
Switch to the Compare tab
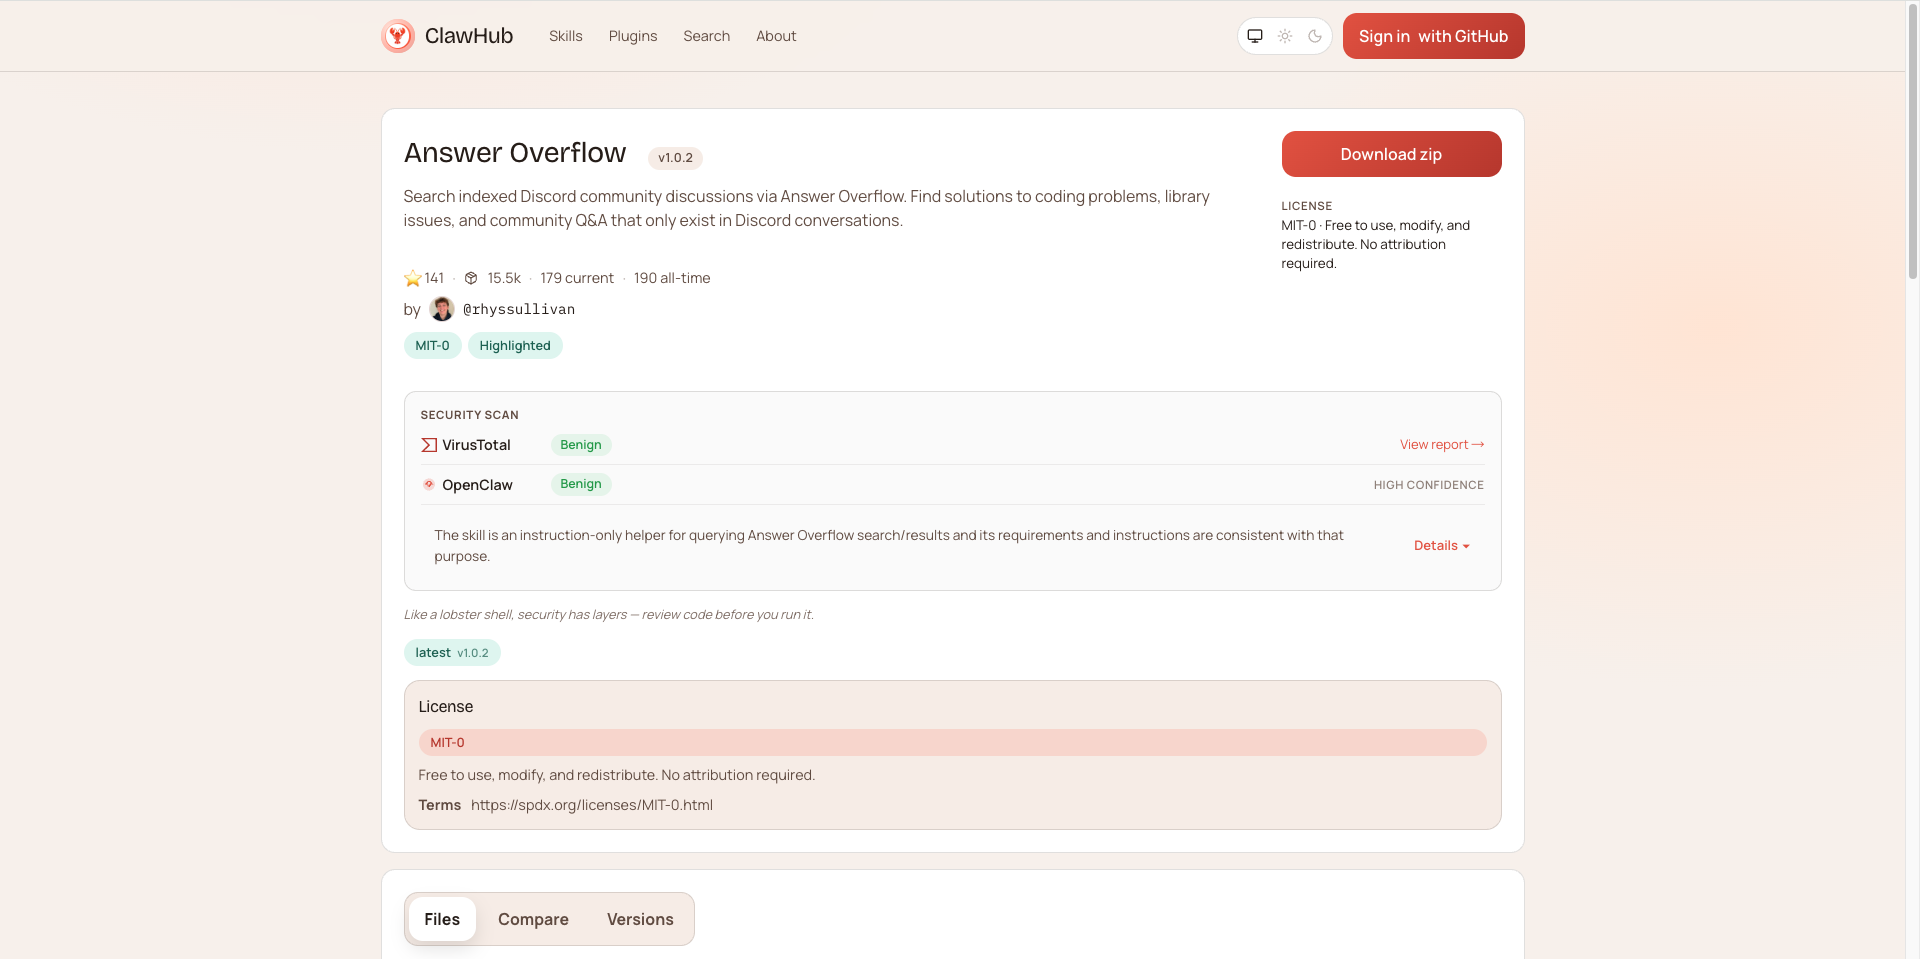pos(533,919)
